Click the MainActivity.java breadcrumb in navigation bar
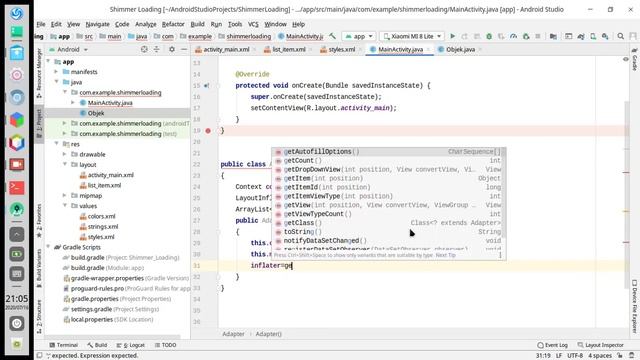The height and width of the screenshot is (360, 640). click(301, 36)
